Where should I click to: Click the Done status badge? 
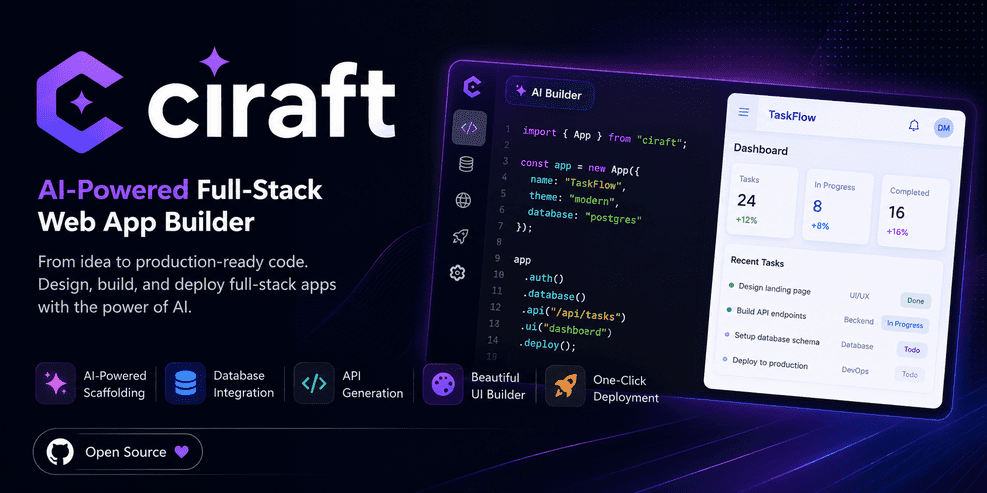coord(915,301)
